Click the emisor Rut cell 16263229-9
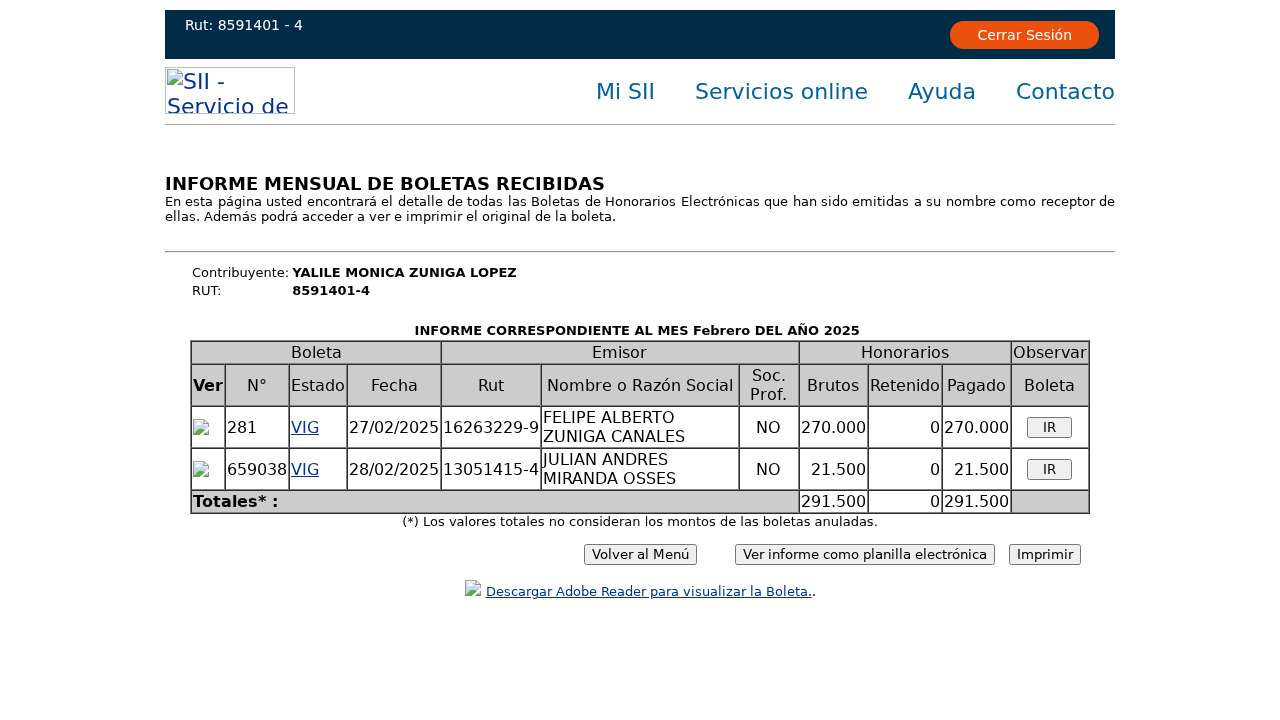 coord(491,428)
